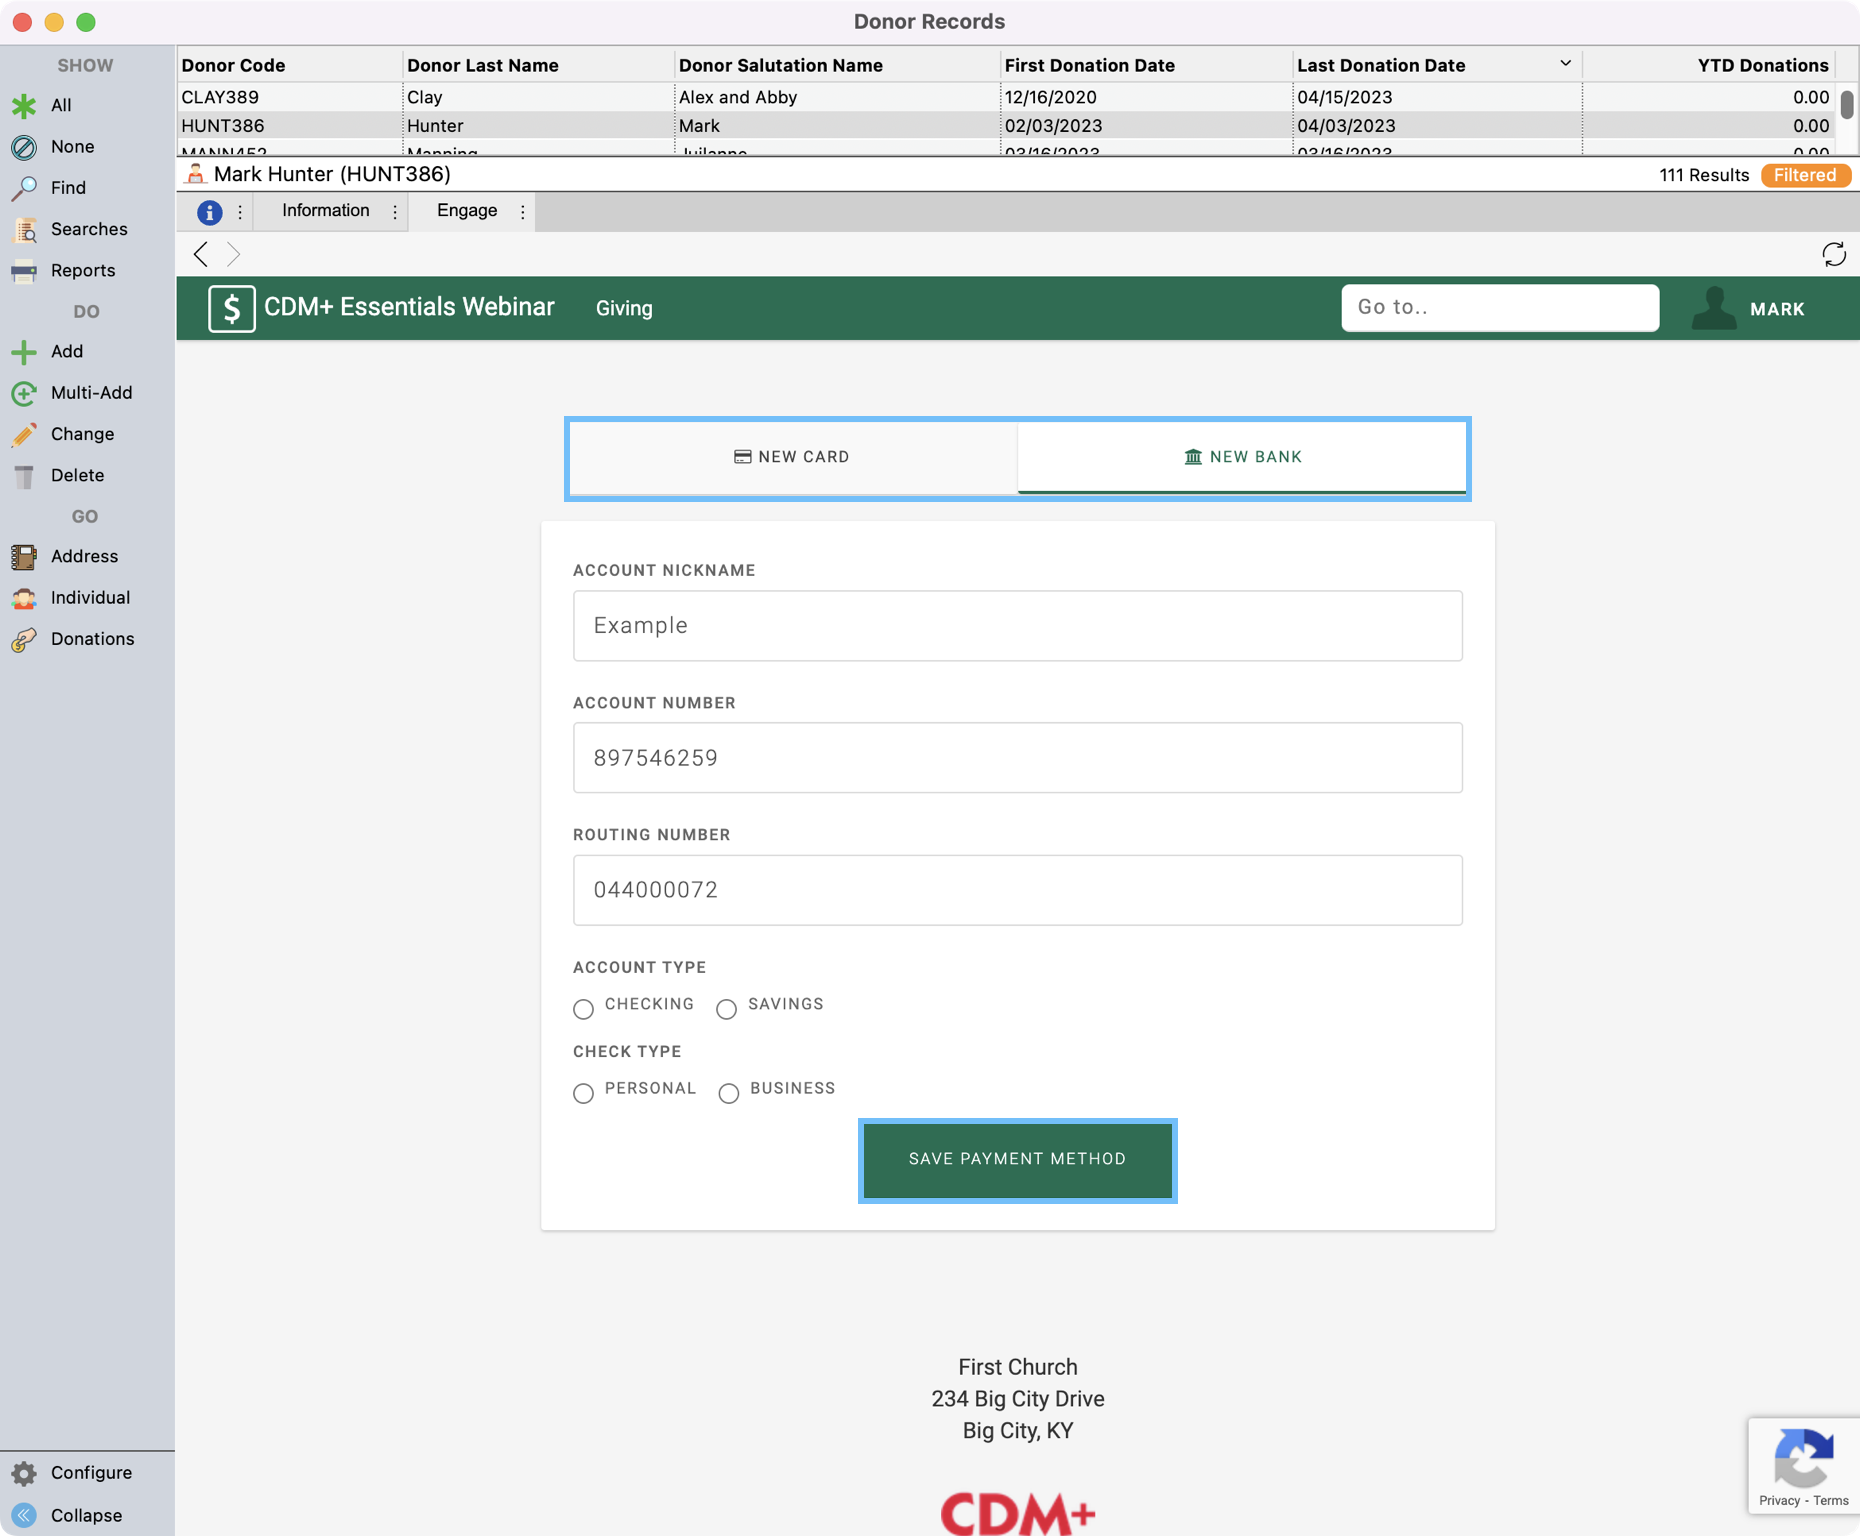1860x1536 pixels.
Task: Click the Save Payment Method button
Action: 1017,1159
